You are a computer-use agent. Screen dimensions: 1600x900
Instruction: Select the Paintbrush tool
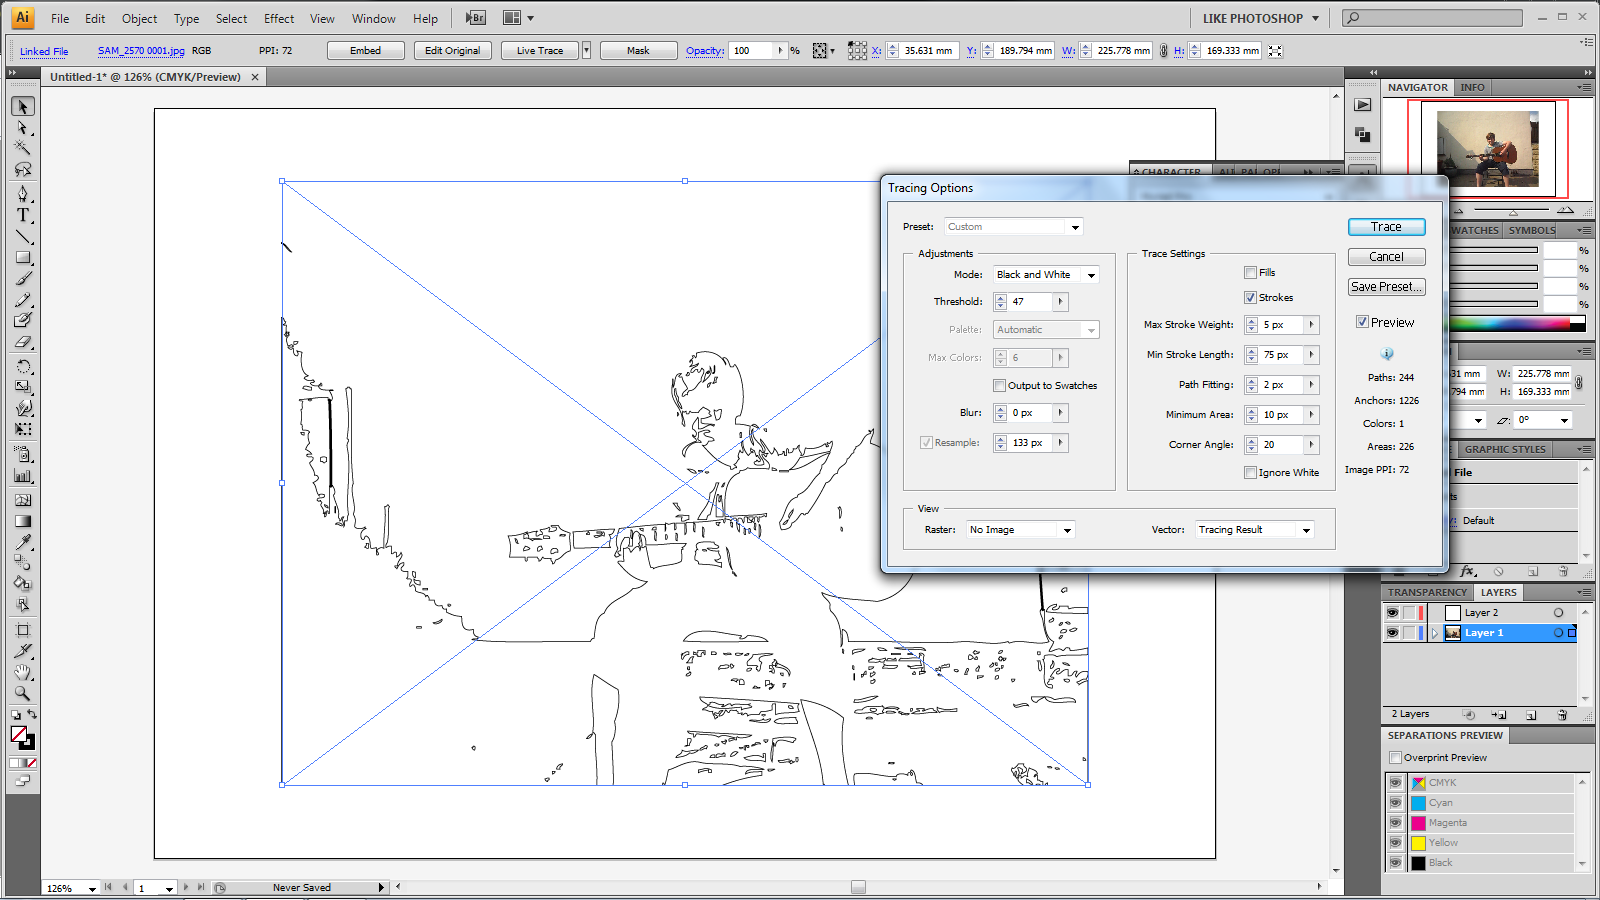tap(22, 279)
